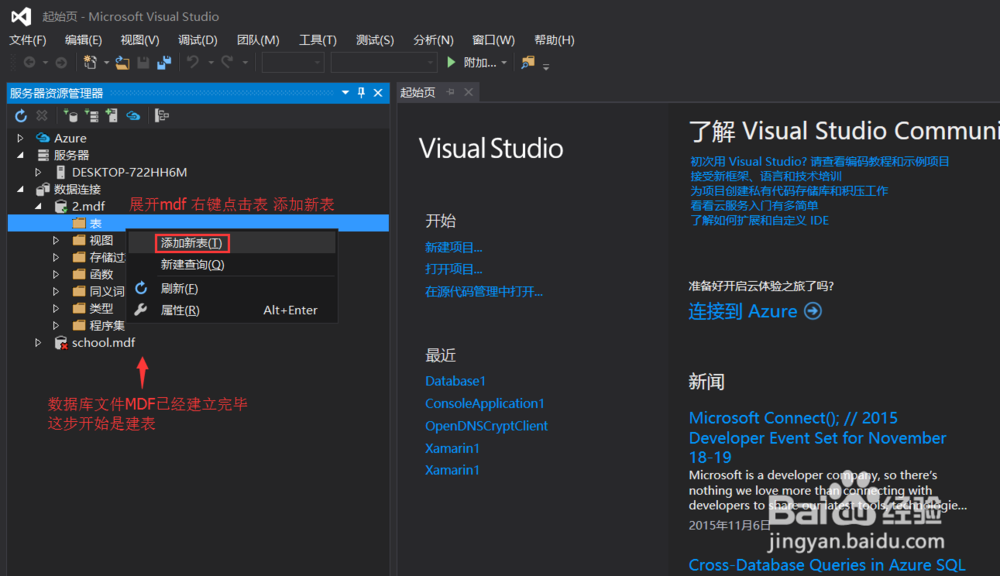Screen dimensions: 1000x576
Task: Click the pin icon on Start Page tab
Action: coord(450,92)
